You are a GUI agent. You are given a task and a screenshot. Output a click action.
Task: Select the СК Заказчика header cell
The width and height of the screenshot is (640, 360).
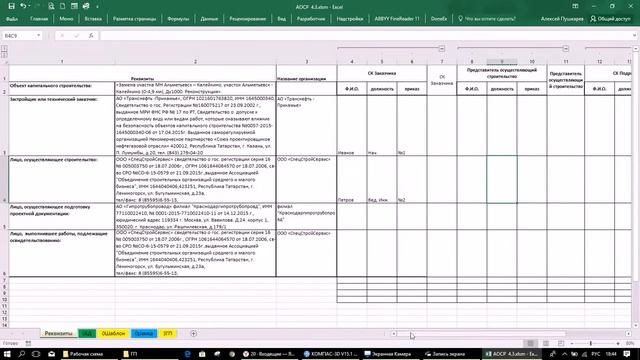(x=382, y=73)
